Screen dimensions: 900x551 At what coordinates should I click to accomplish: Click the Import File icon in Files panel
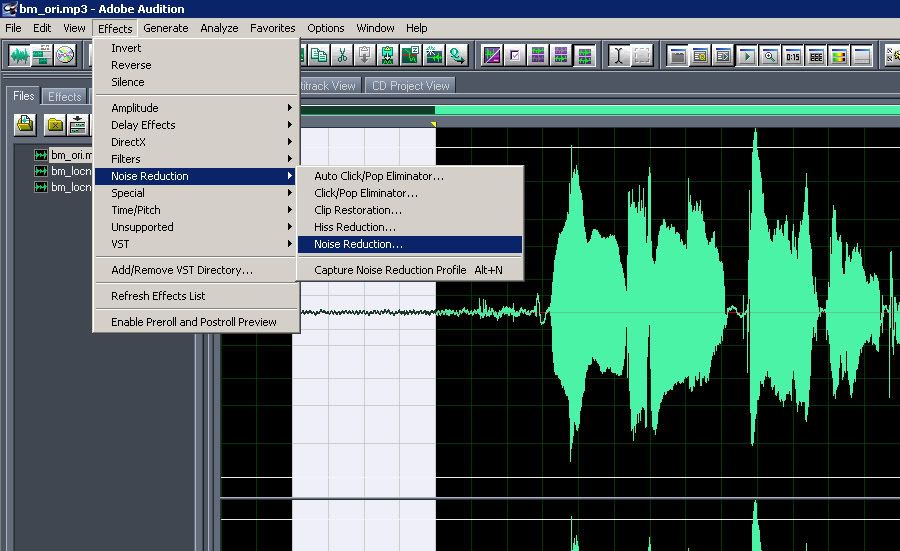tap(25, 124)
